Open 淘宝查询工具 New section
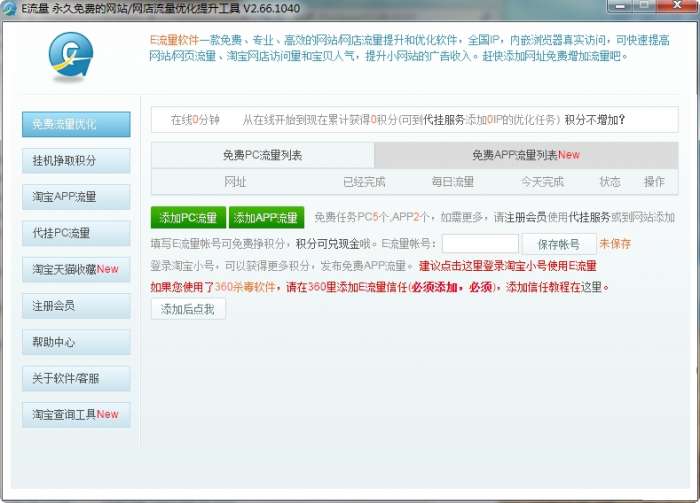This screenshot has width=700, height=503. click(x=76, y=415)
